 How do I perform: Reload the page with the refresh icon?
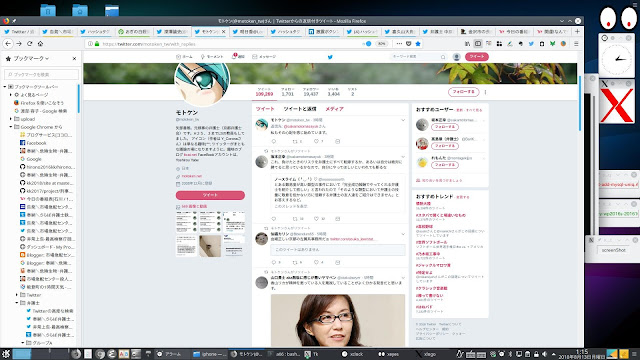(x=29, y=44)
